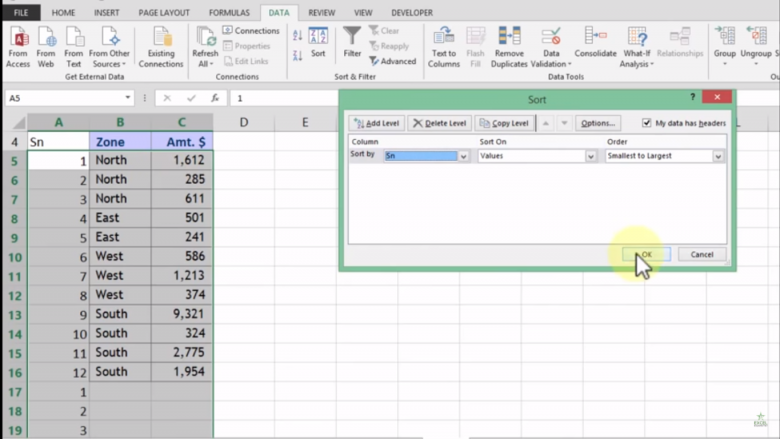Image resolution: width=780 pixels, height=439 pixels.
Task: Select row 10 header
Action: (14, 257)
